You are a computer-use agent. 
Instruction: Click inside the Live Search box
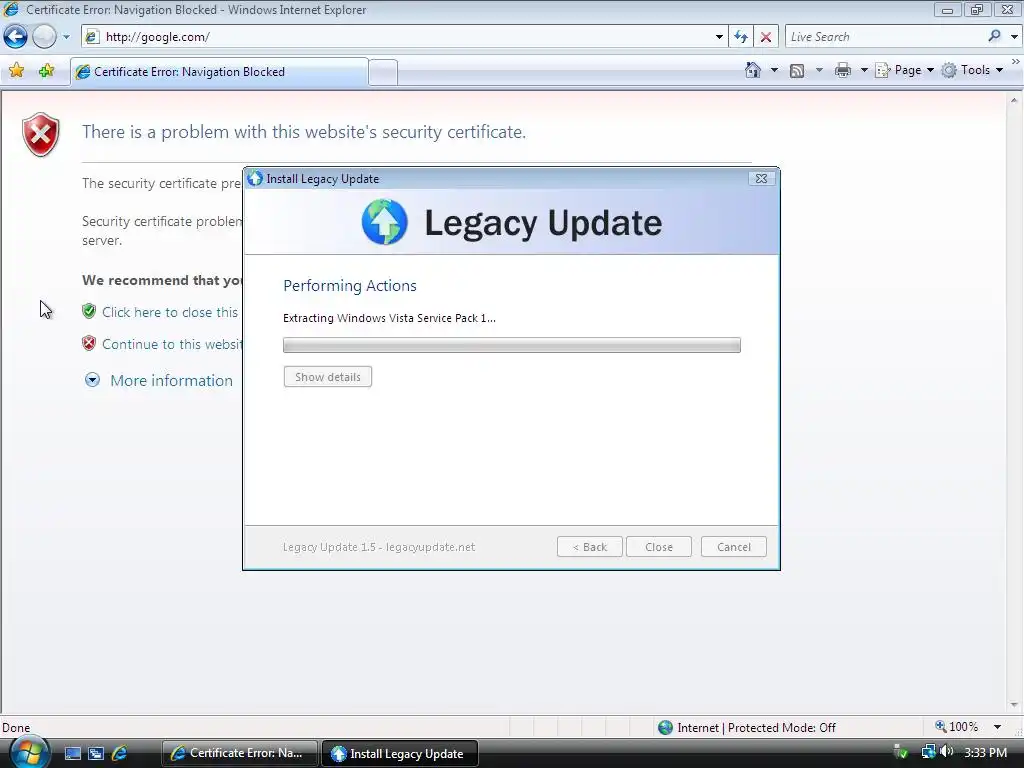pos(885,37)
